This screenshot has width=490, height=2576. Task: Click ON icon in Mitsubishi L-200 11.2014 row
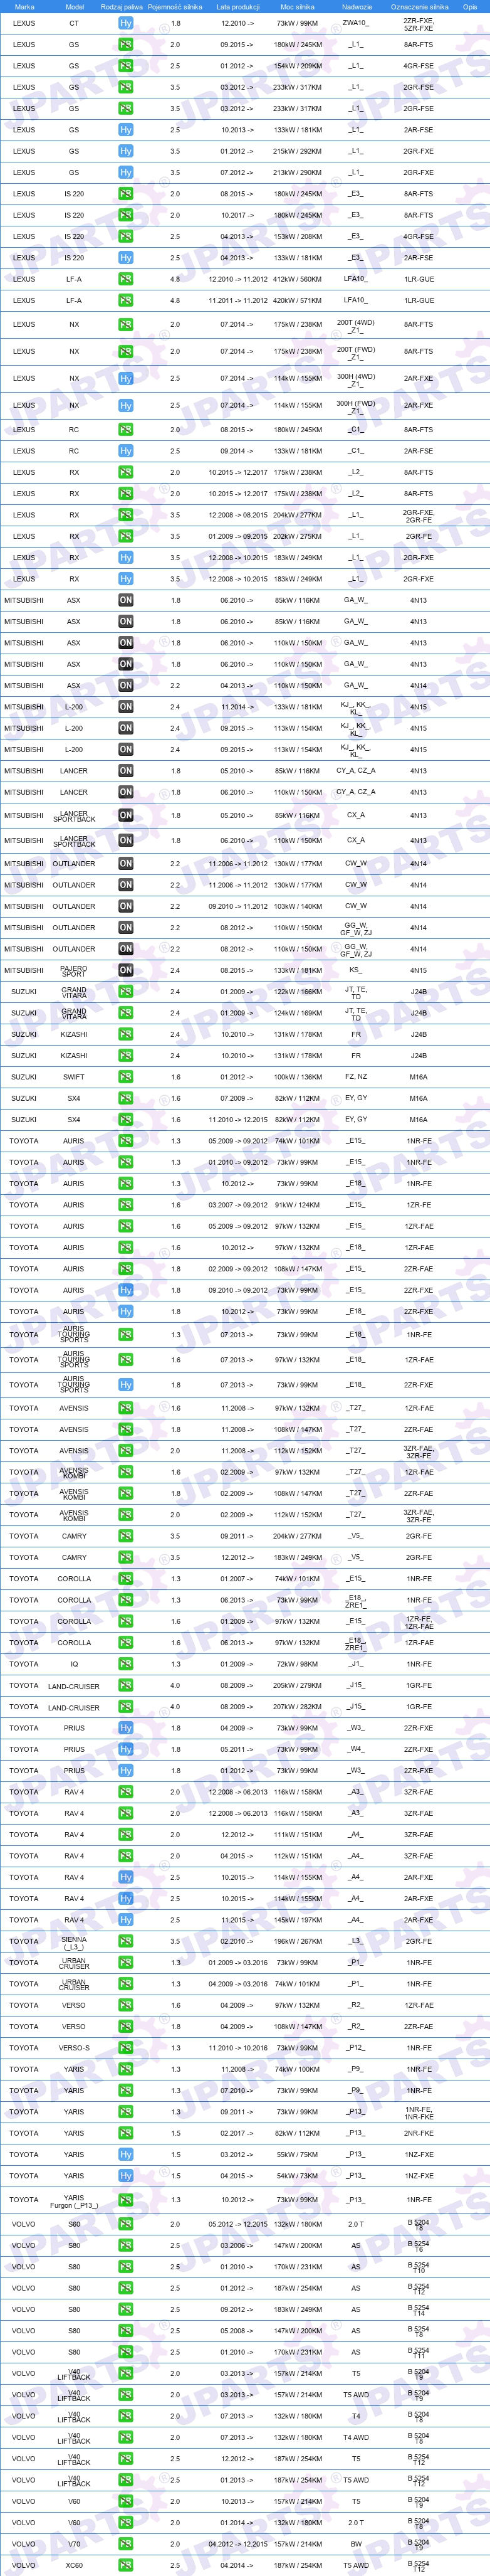pyautogui.click(x=125, y=707)
